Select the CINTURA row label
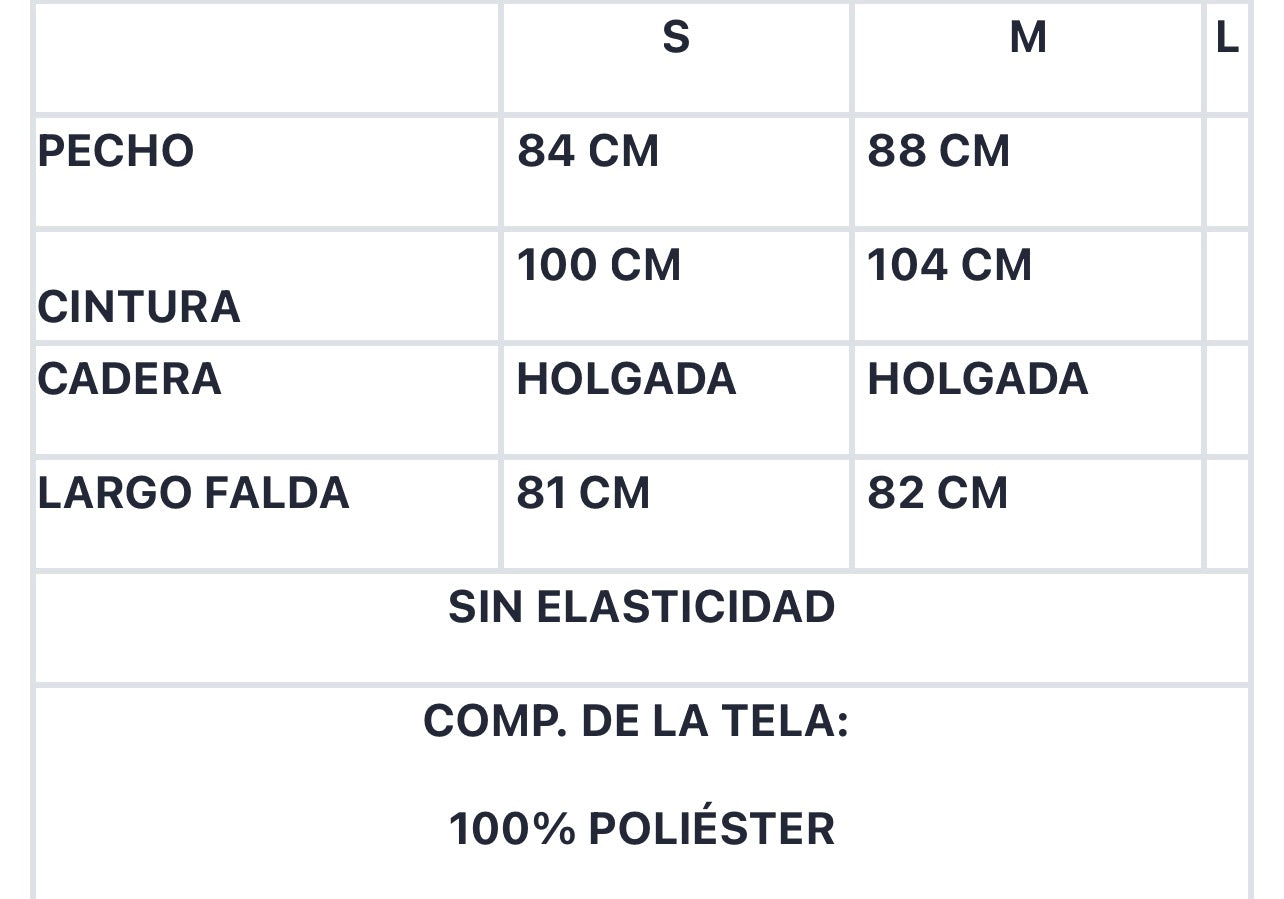The image size is (1284, 899). point(139,307)
